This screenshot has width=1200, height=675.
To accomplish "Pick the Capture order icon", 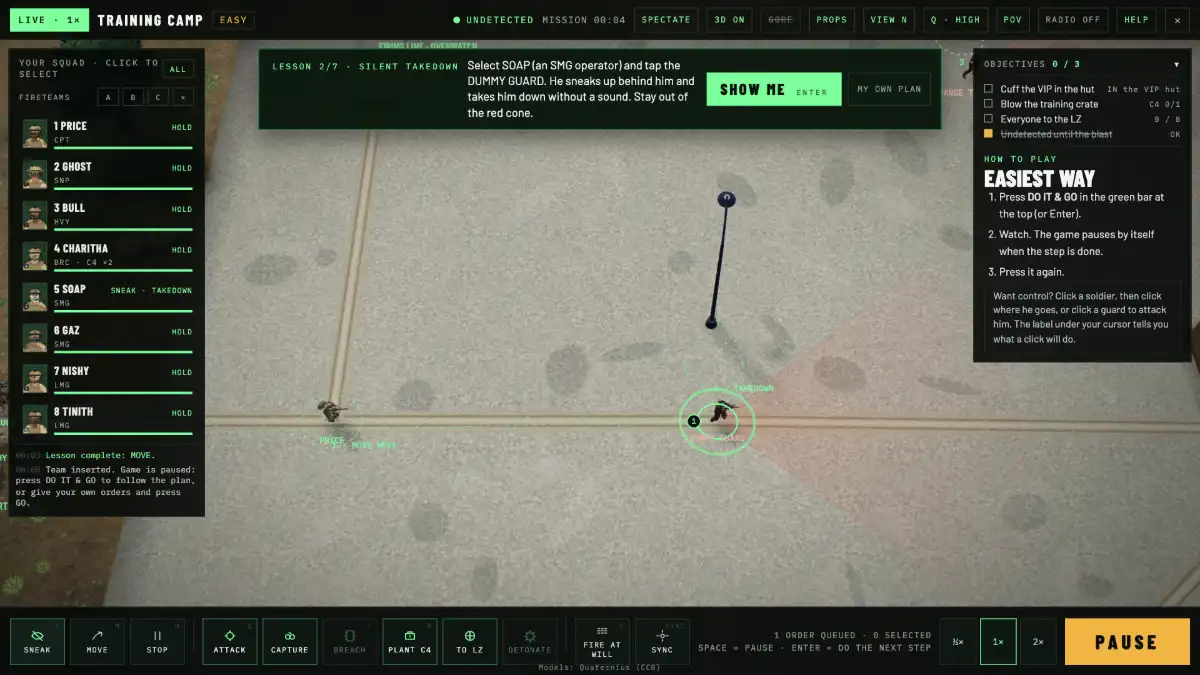I will [x=289, y=641].
